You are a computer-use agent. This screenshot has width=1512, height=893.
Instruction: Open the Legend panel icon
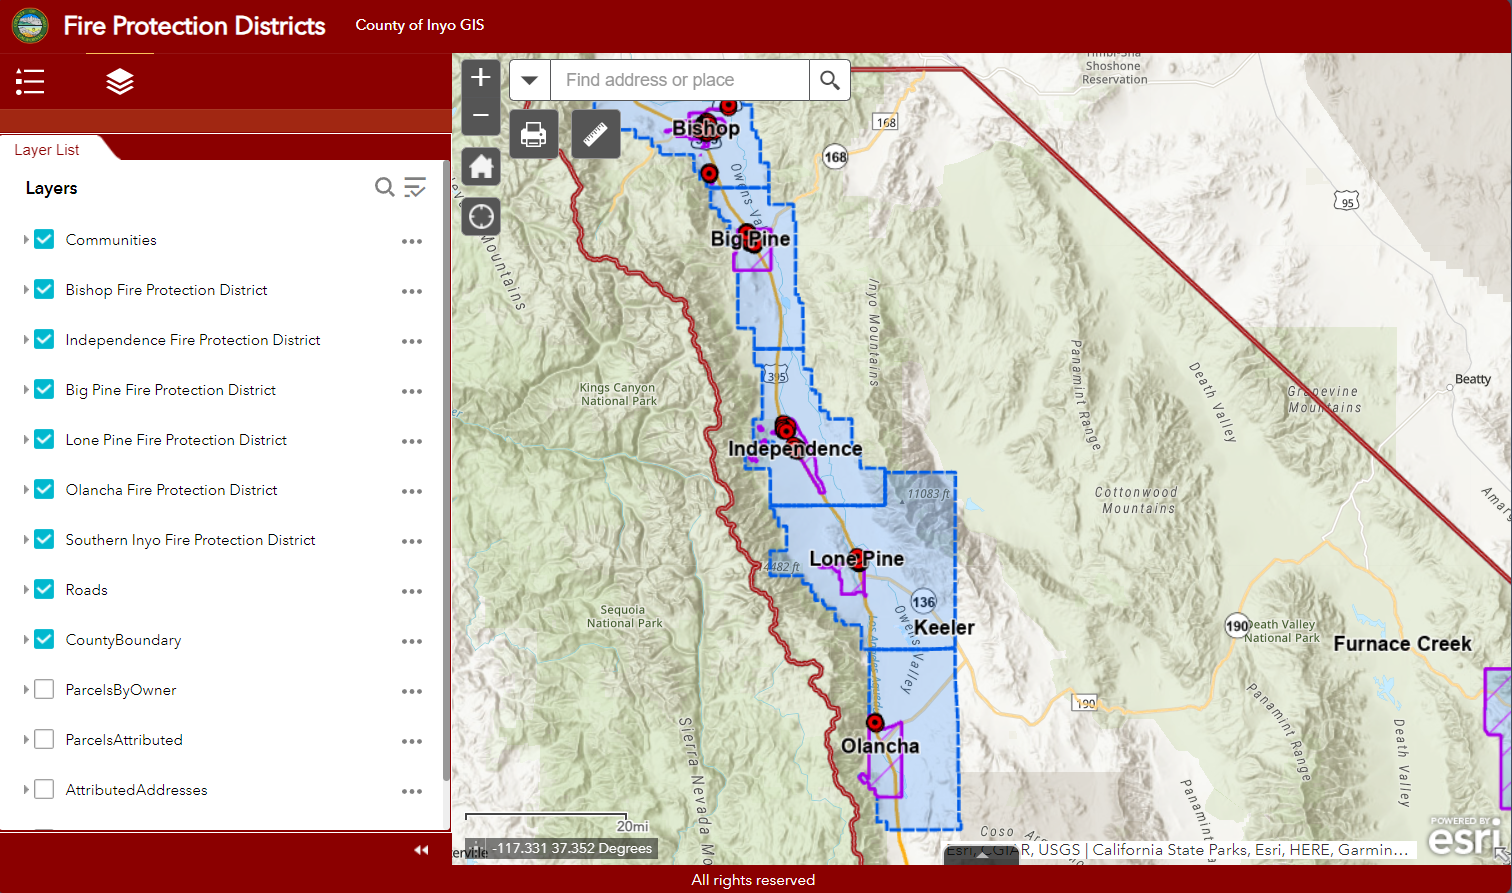coord(30,81)
